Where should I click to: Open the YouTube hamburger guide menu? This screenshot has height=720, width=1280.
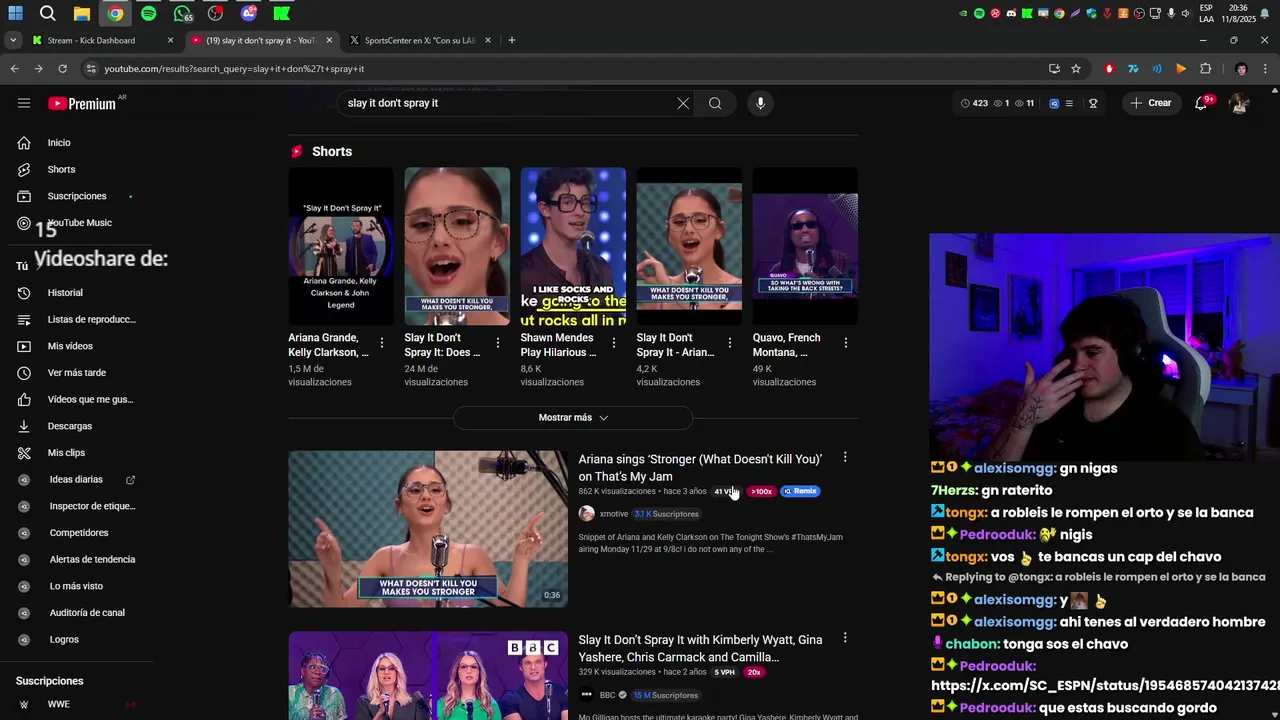coord(24,103)
